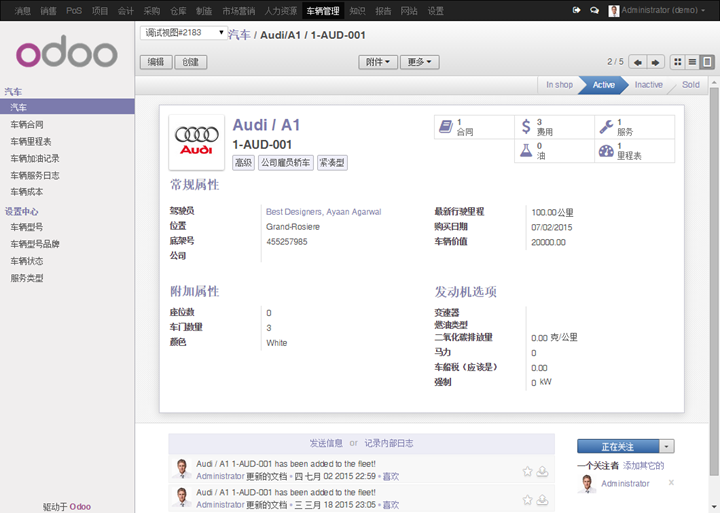Screen dimensions: 720x513
Task: Switch to list view icon
Action: (x=692, y=62)
